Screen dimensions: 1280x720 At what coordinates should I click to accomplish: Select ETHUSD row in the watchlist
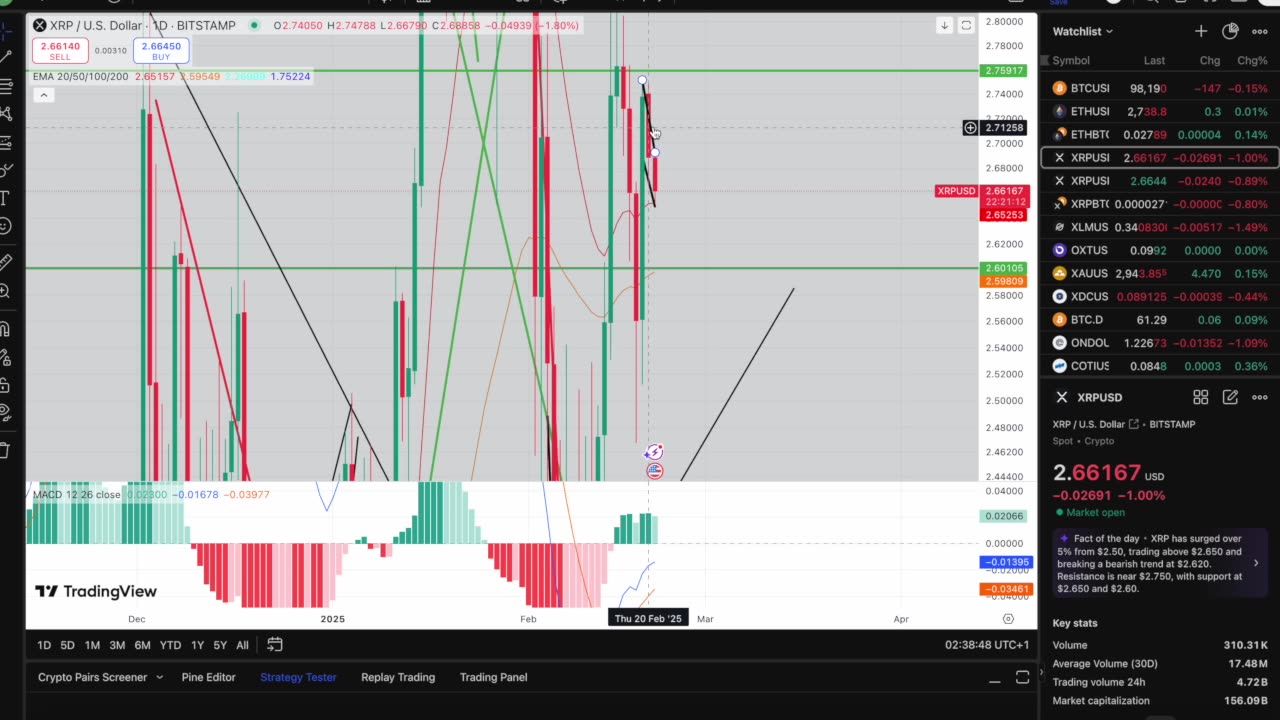pyautogui.click(x=1161, y=111)
